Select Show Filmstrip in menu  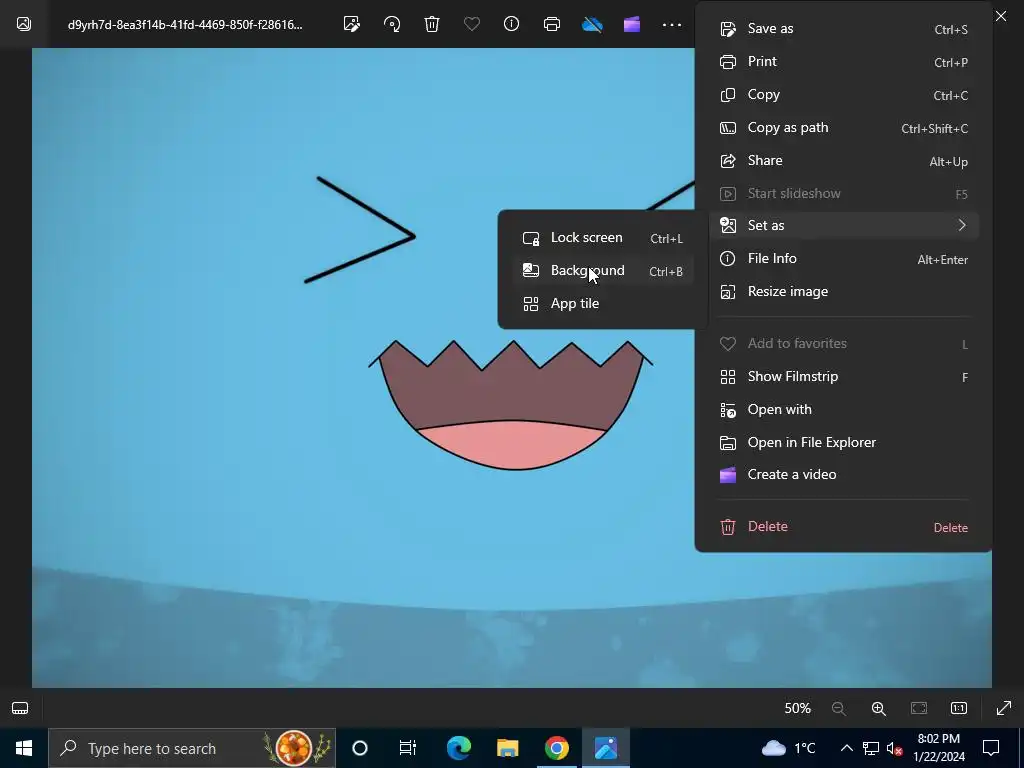pyautogui.click(x=844, y=377)
